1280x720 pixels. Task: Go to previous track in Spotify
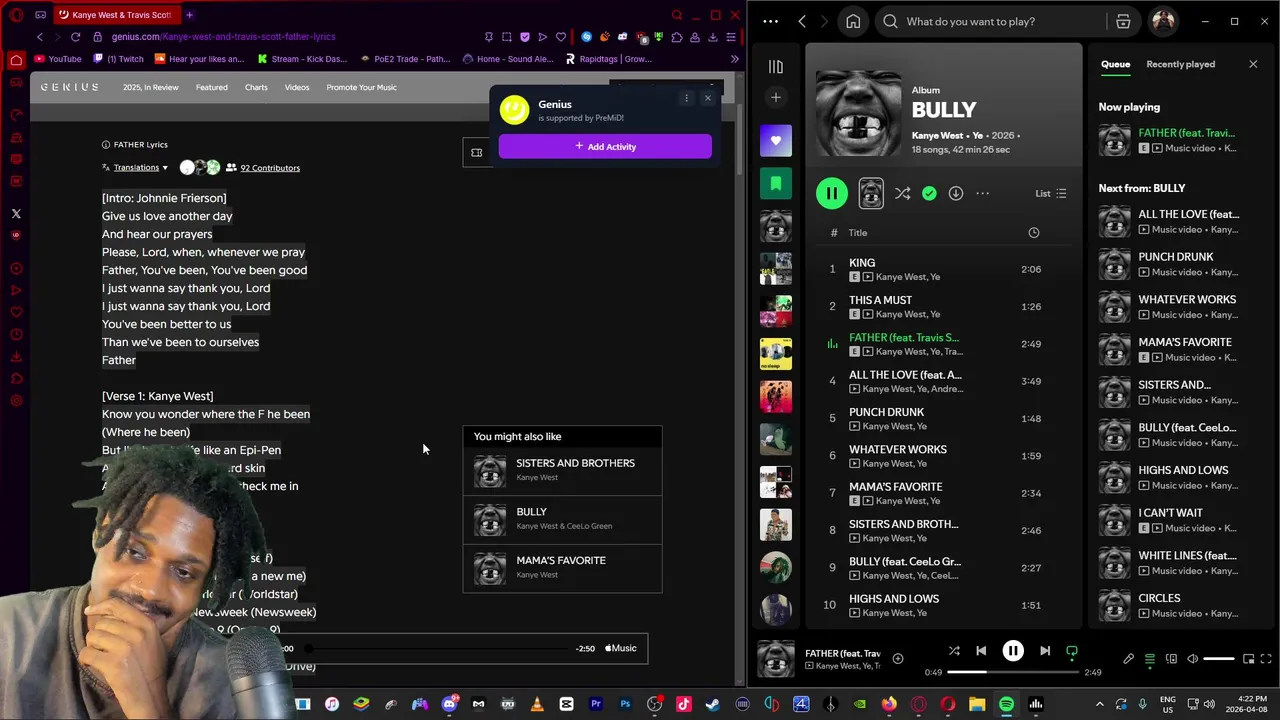[981, 651]
